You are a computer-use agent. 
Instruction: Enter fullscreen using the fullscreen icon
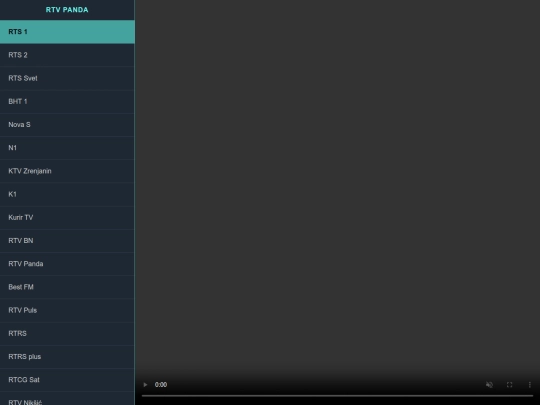click(509, 385)
